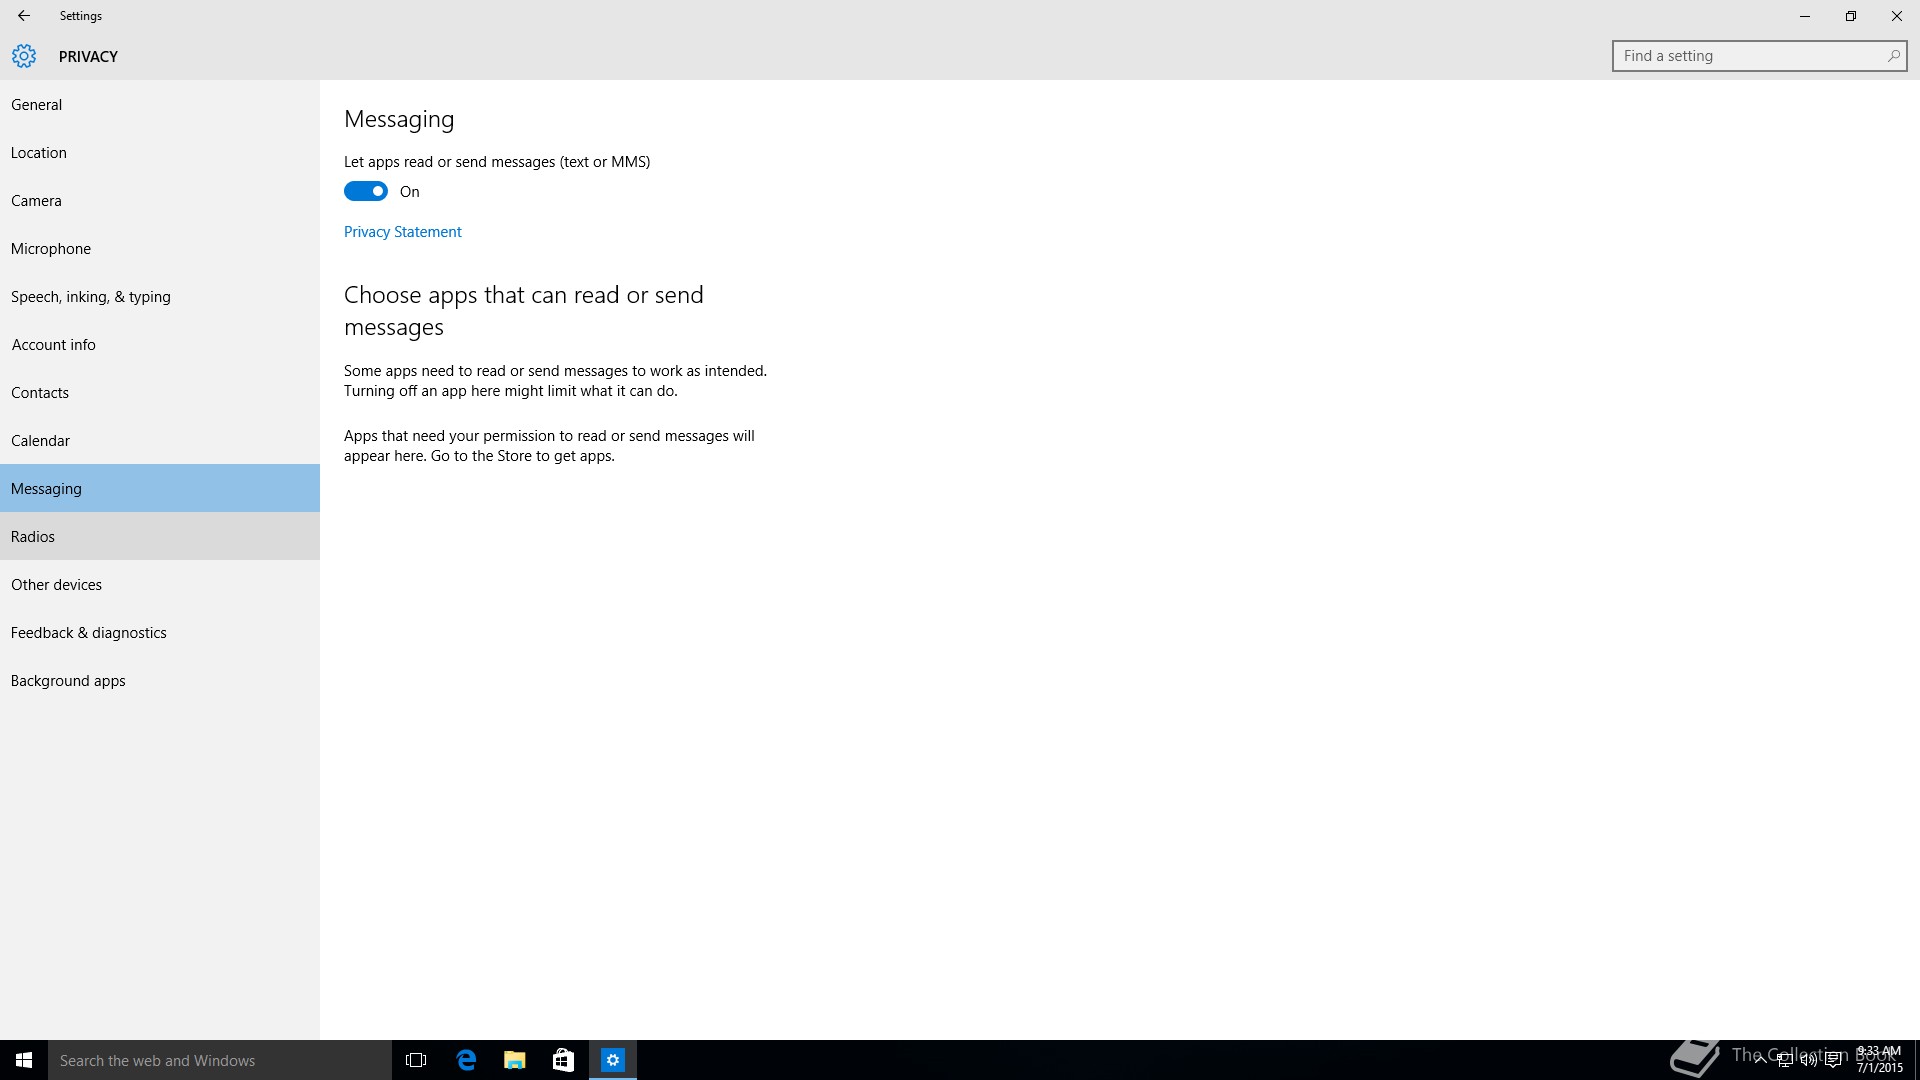1920x1080 pixels.
Task: Show hidden system tray icons
Action: point(1760,1060)
